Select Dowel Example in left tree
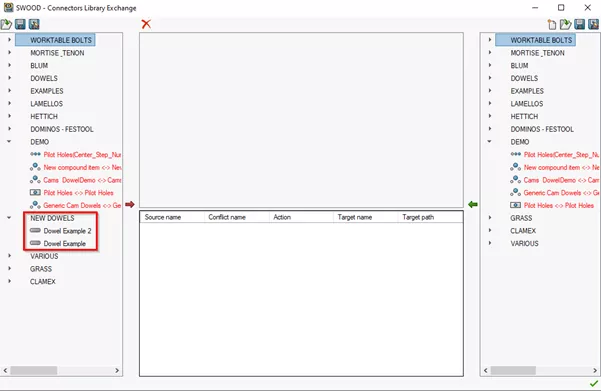Image resolution: width=601 pixels, height=391 pixels. point(64,243)
